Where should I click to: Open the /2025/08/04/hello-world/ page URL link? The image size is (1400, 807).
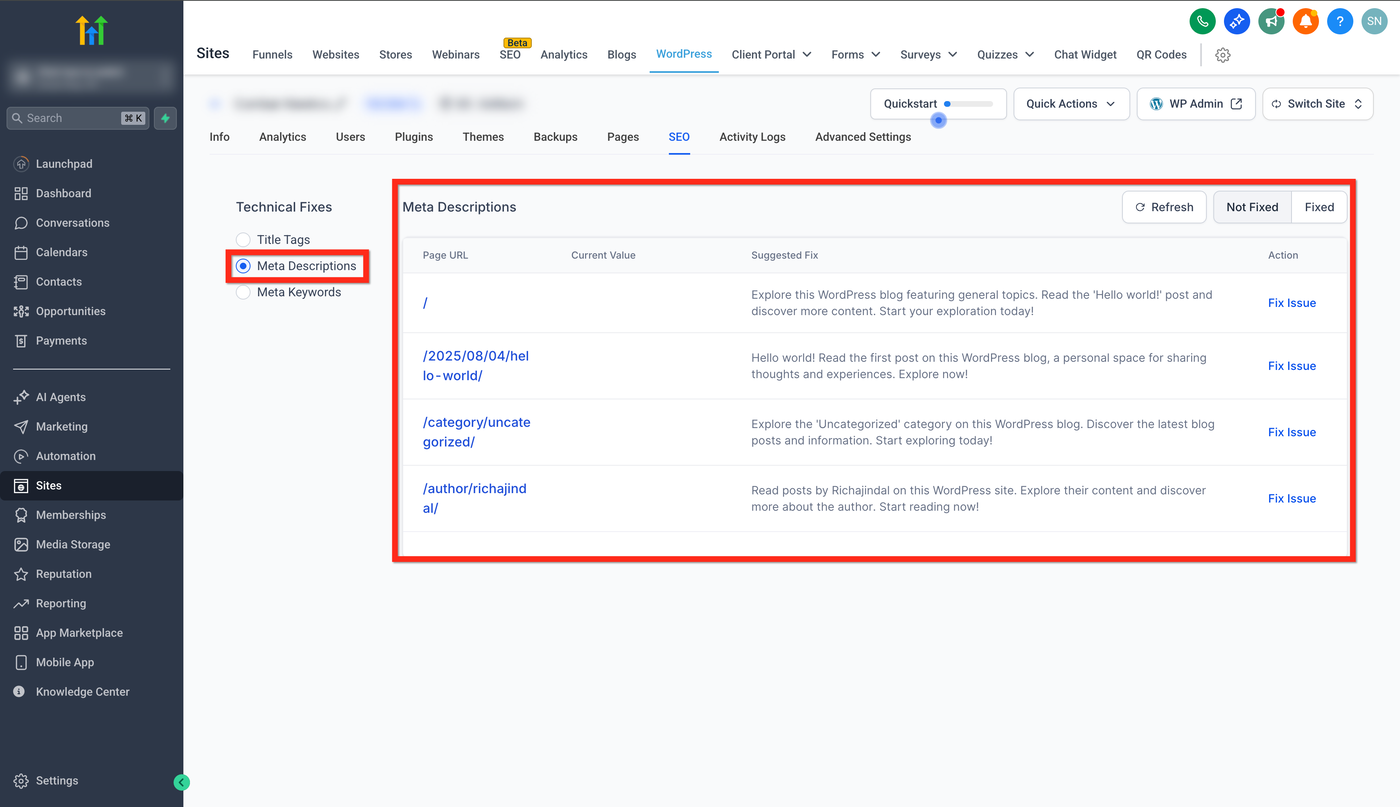click(x=476, y=366)
